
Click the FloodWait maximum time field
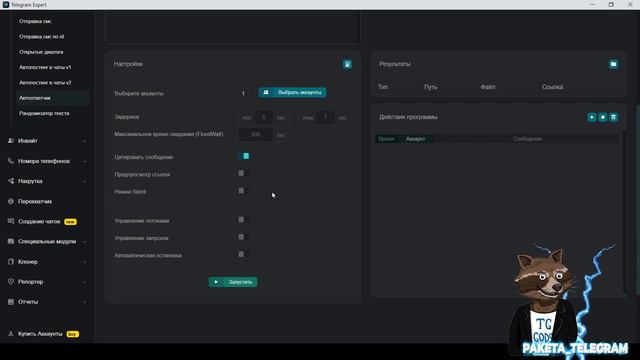(256, 135)
